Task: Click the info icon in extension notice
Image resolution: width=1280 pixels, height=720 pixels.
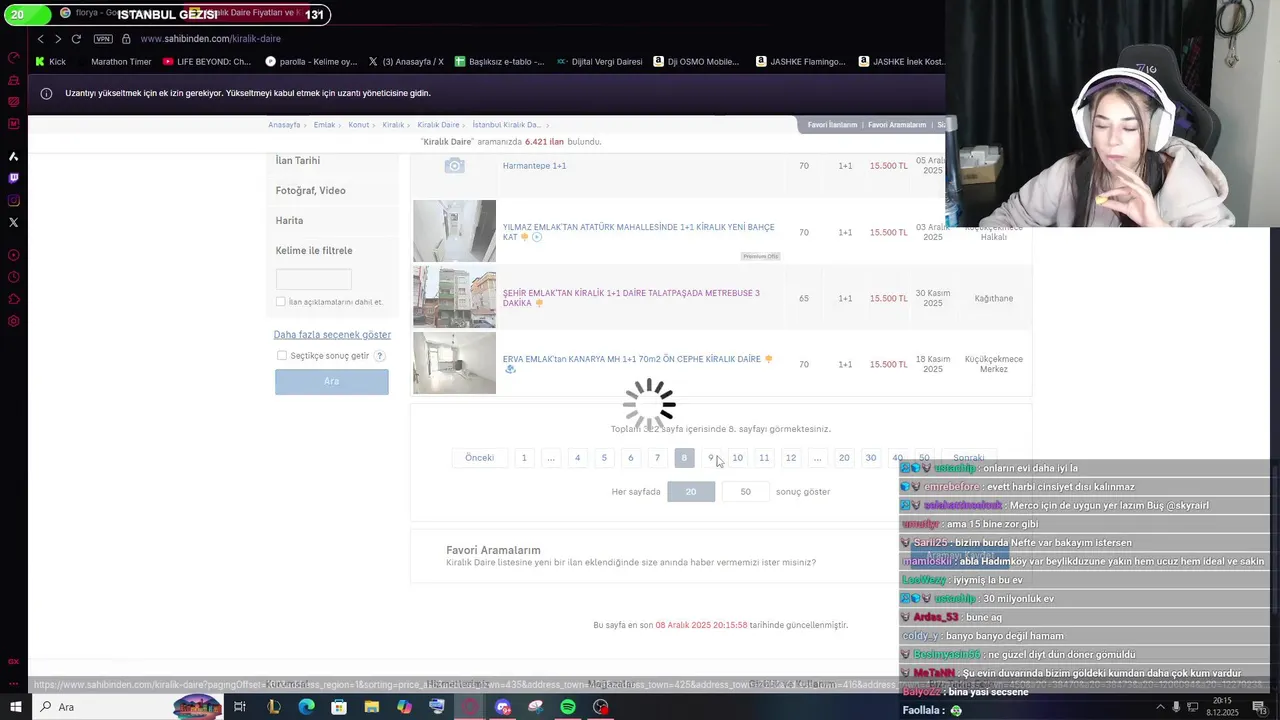Action: point(46,93)
